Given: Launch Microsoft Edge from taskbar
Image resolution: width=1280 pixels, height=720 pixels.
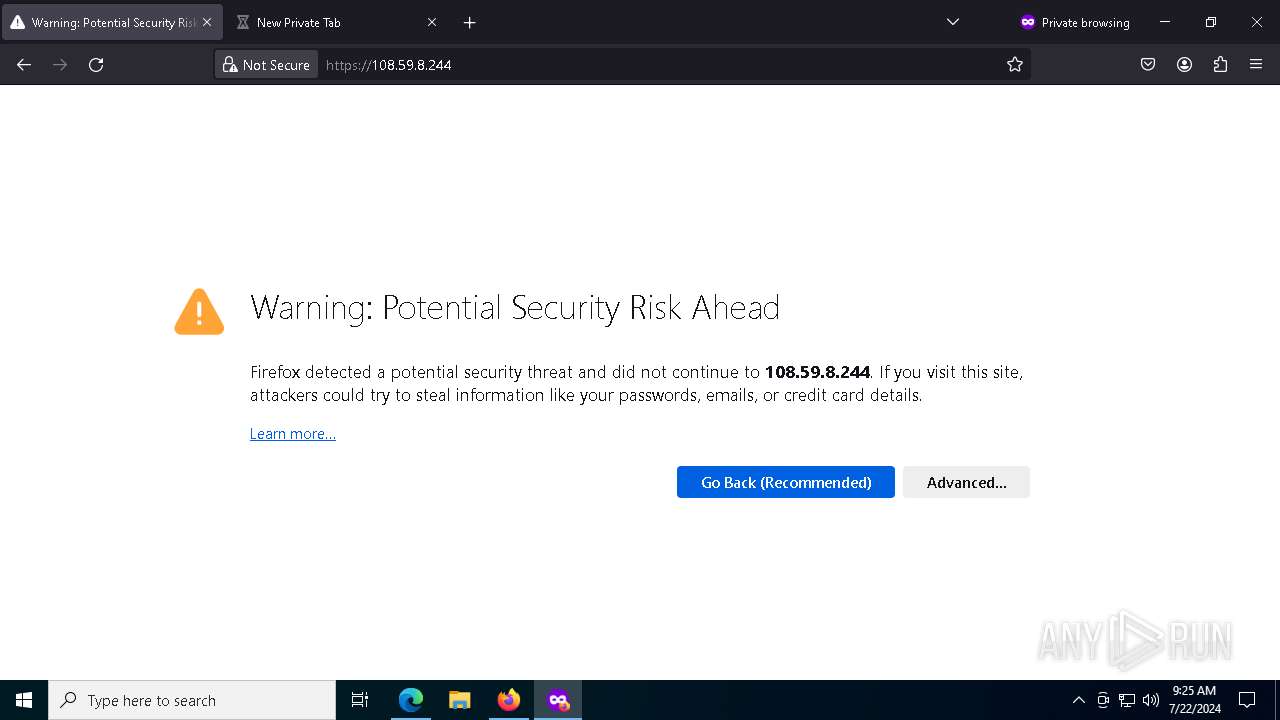Looking at the screenshot, I should pos(411,700).
